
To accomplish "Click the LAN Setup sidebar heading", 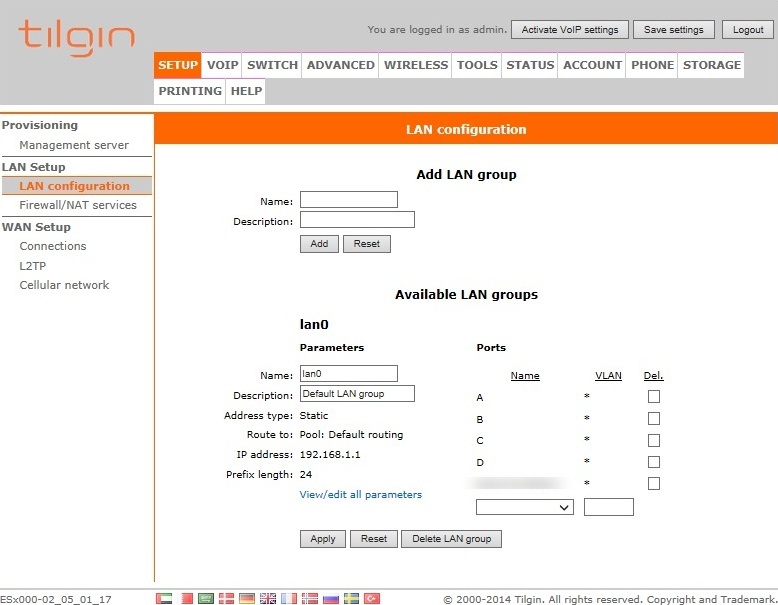I will click(33, 167).
